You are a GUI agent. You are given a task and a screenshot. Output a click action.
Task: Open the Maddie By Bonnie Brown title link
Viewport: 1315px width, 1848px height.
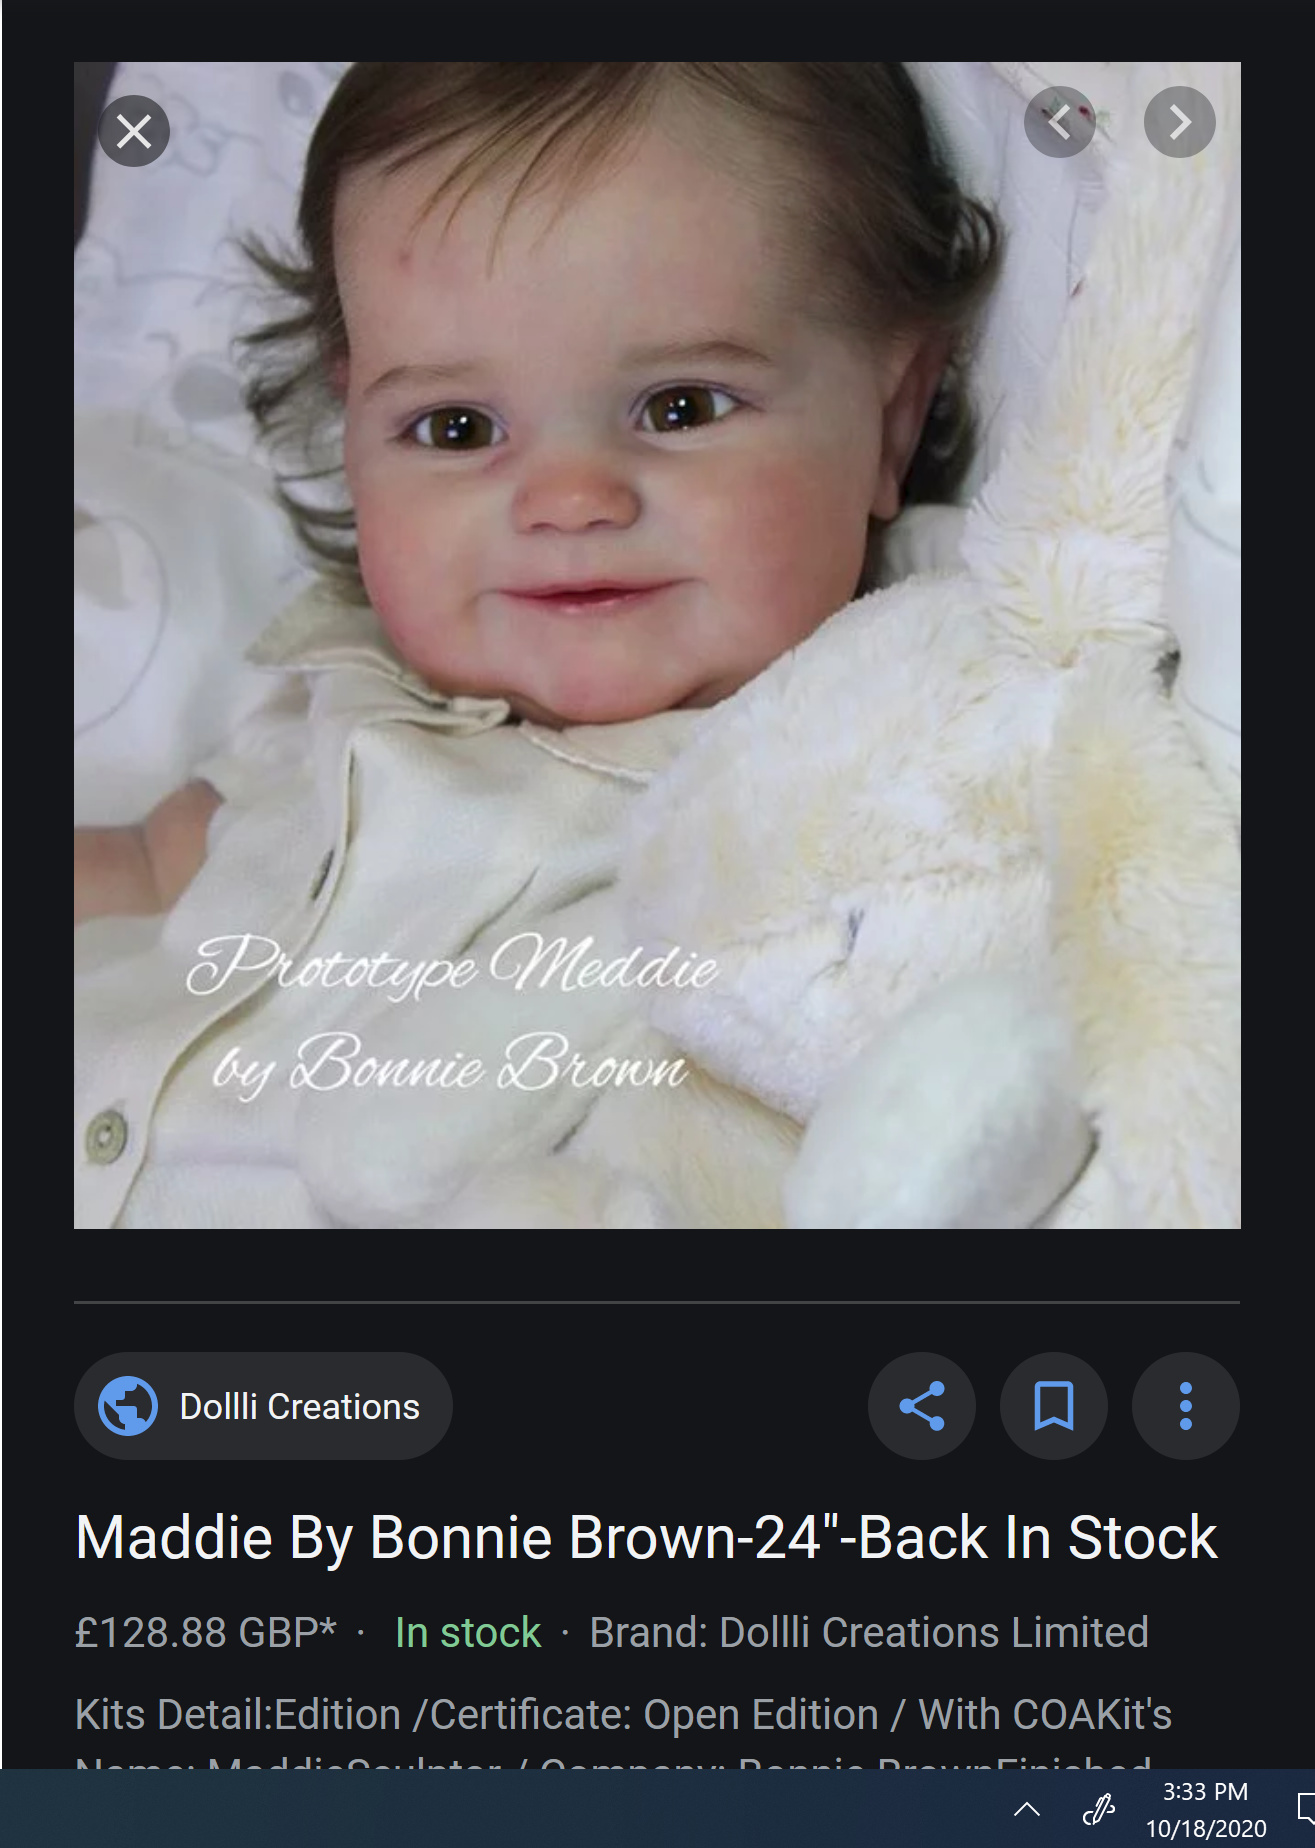tap(646, 1537)
